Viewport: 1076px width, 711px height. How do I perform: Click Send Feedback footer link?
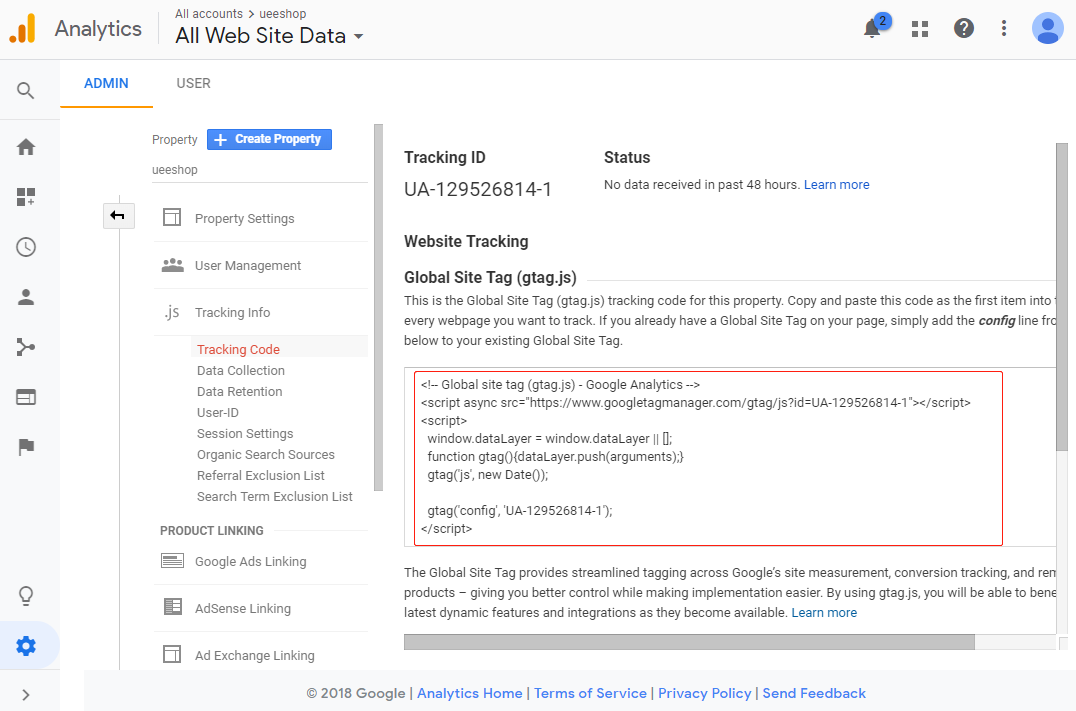[x=814, y=693]
